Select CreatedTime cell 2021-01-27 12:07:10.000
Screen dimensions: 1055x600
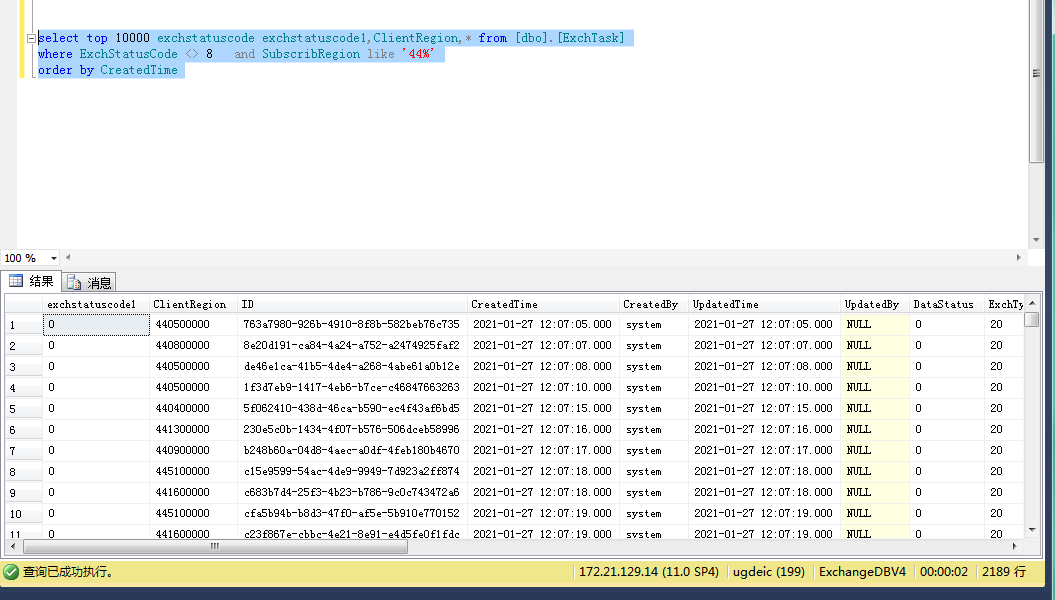click(x=543, y=387)
